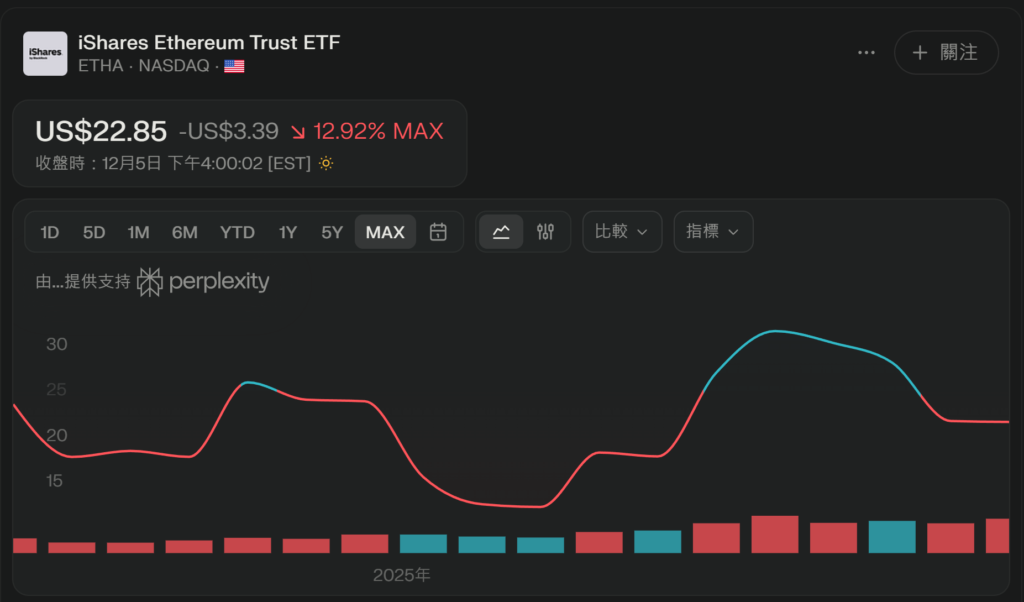Click the iShares logo icon
This screenshot has width=1024, height=602.
pyautogui.click(x=45, y=53)
